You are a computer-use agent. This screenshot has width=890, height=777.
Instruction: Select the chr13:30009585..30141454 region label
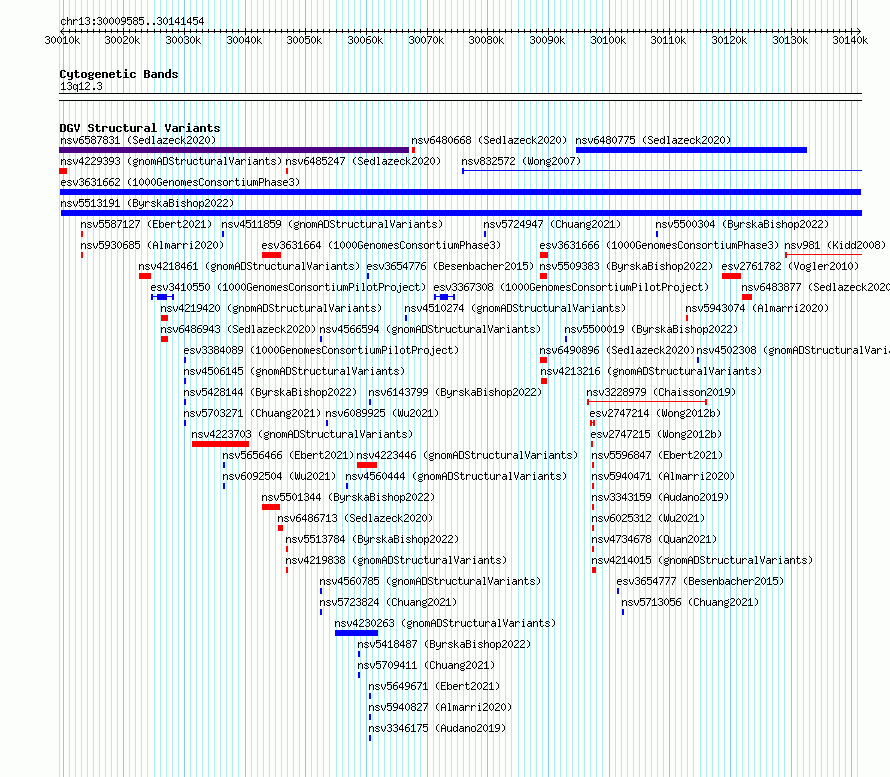click(132, 21)
